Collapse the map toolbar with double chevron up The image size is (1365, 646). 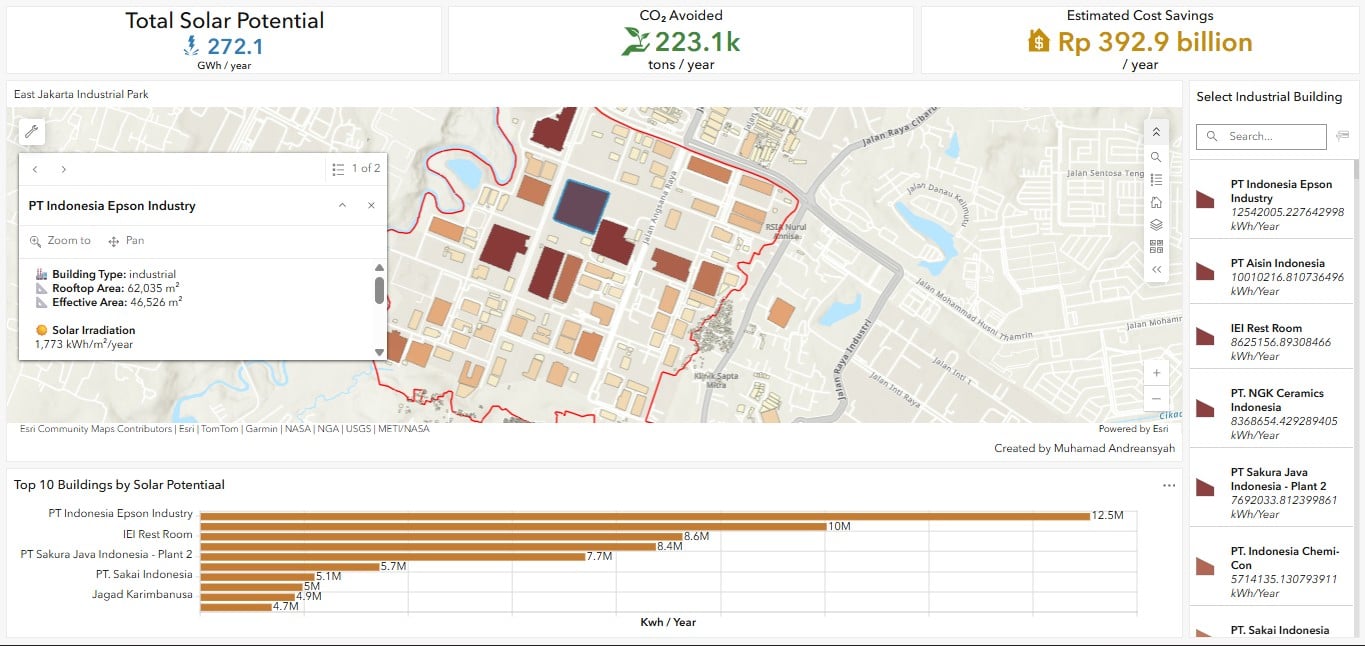click(1156, 132)
